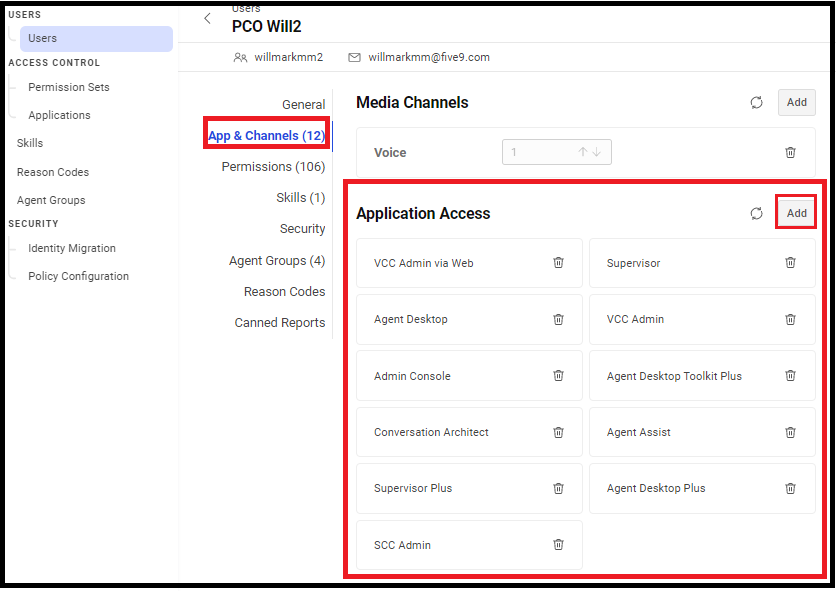Click the willmarkmm@five9.com email text
Screen dimensions: 836x591
(x=429, y=57)
